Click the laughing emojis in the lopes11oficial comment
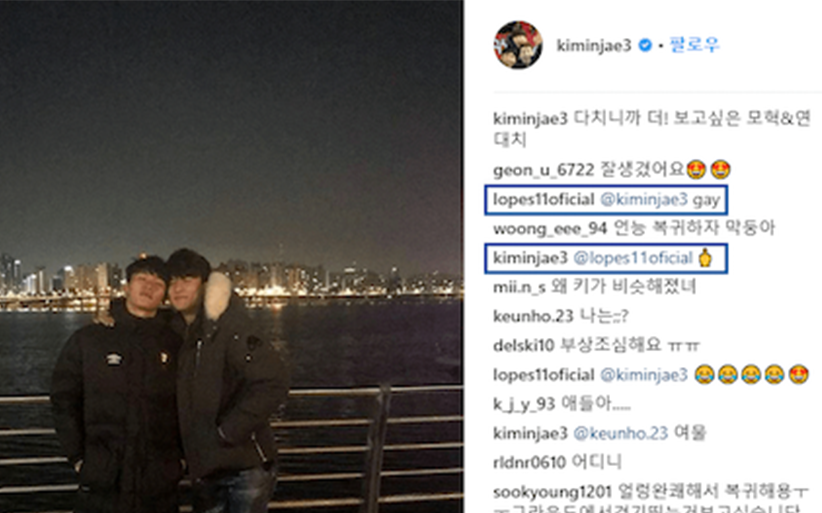 740,375
